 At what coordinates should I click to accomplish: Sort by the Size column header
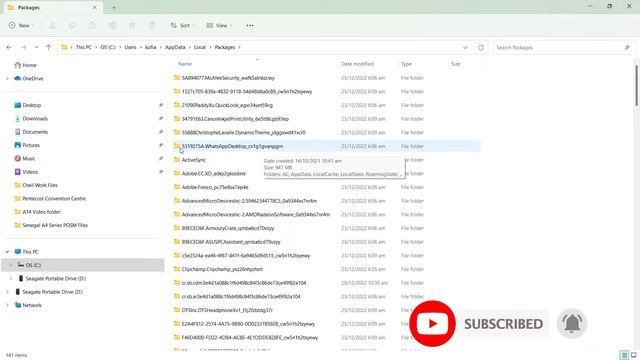coord(456,64)
